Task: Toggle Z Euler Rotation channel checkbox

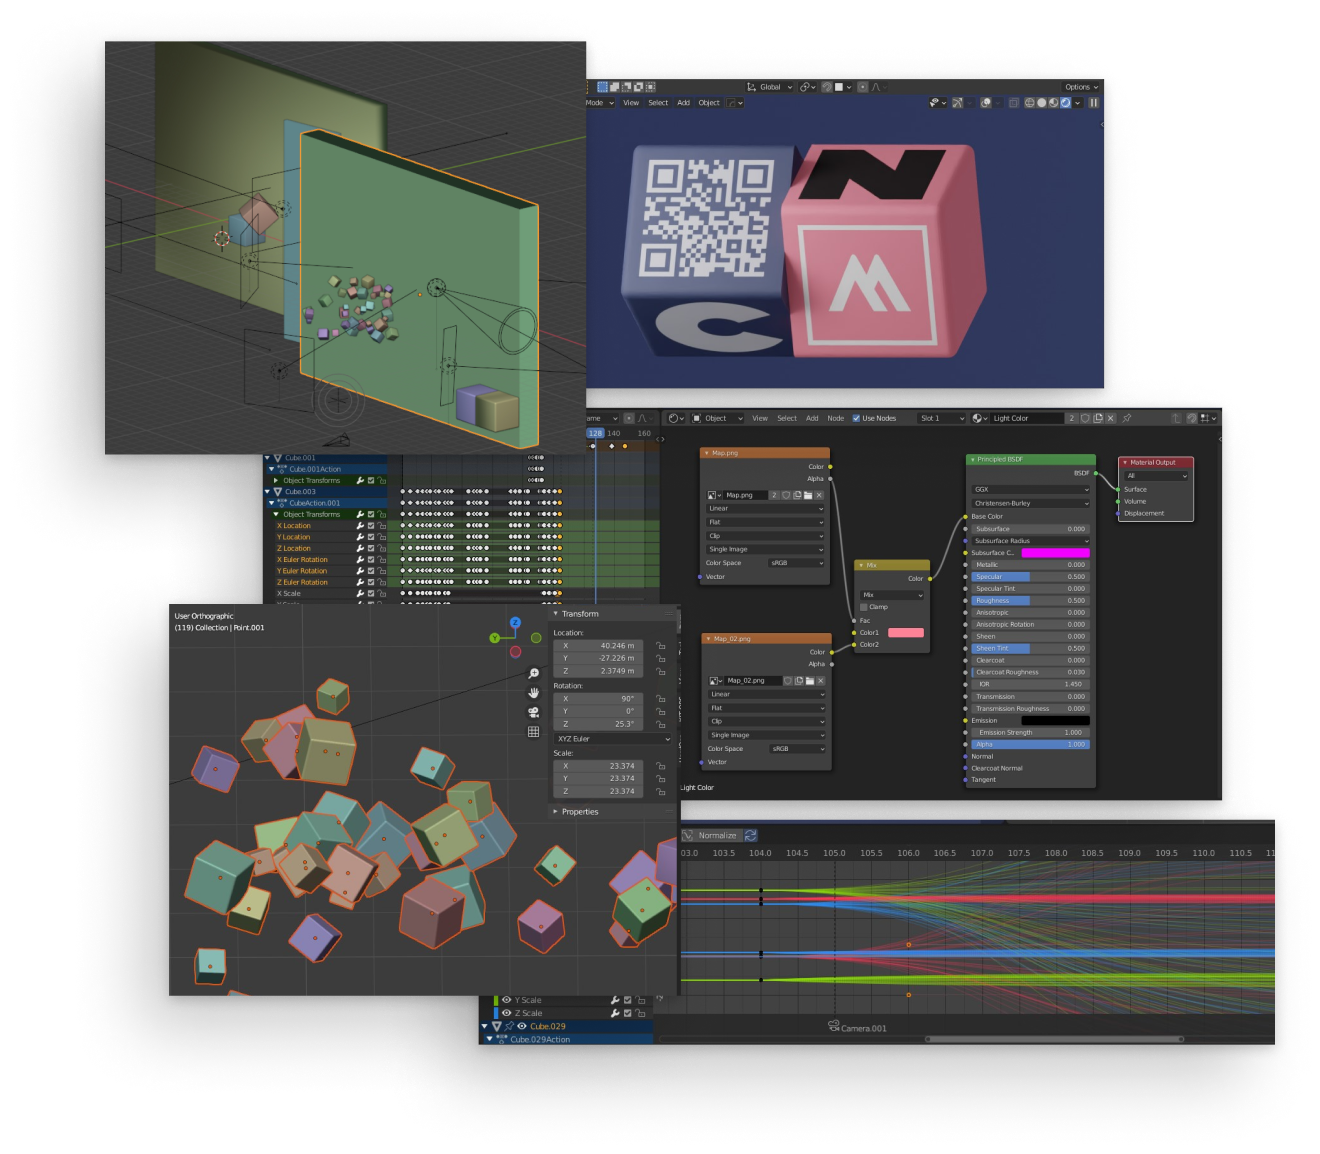Action: [371, 582]
